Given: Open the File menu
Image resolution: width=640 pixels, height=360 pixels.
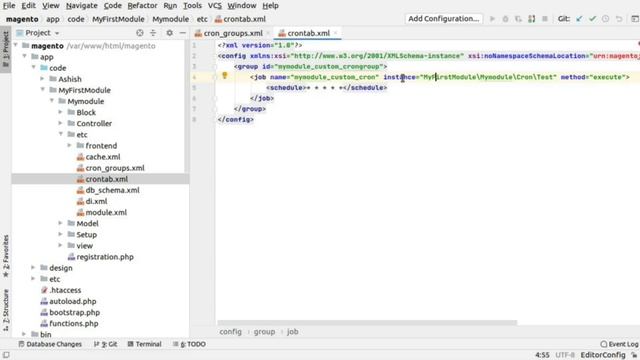Looking at the screenshot, I should 9,6.
